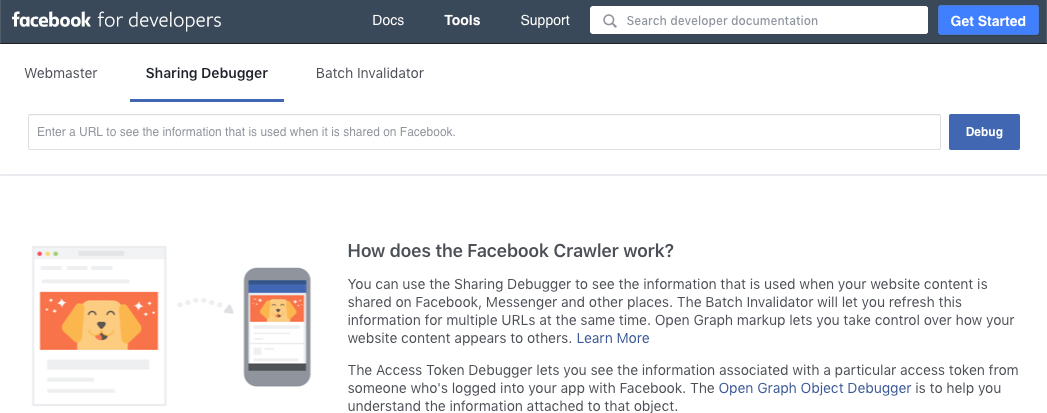The image size is (1047, 413).
Task: Click the phone preview illustration
Action: [277, 327]
